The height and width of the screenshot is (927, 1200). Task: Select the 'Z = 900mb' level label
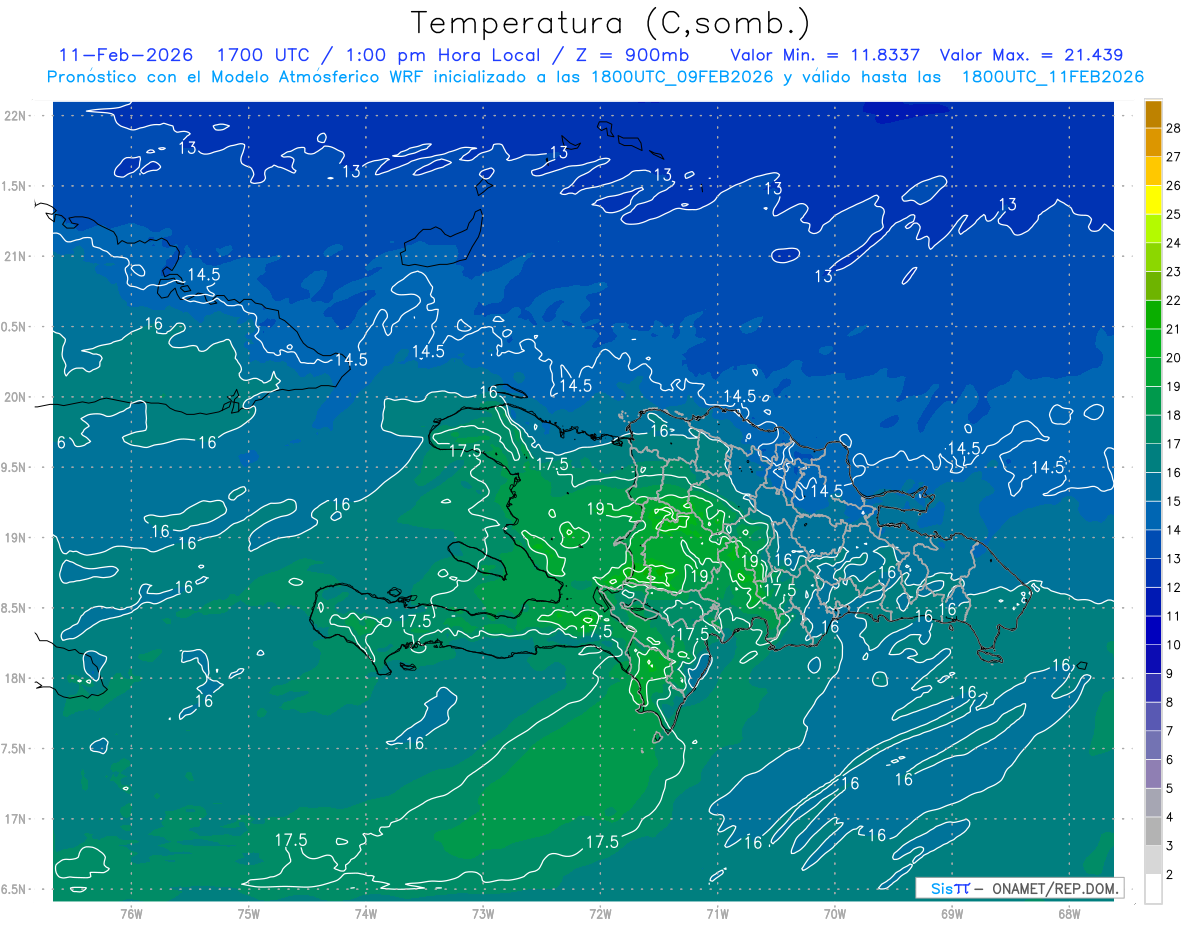pyautogui.click(x=633, y=55)
